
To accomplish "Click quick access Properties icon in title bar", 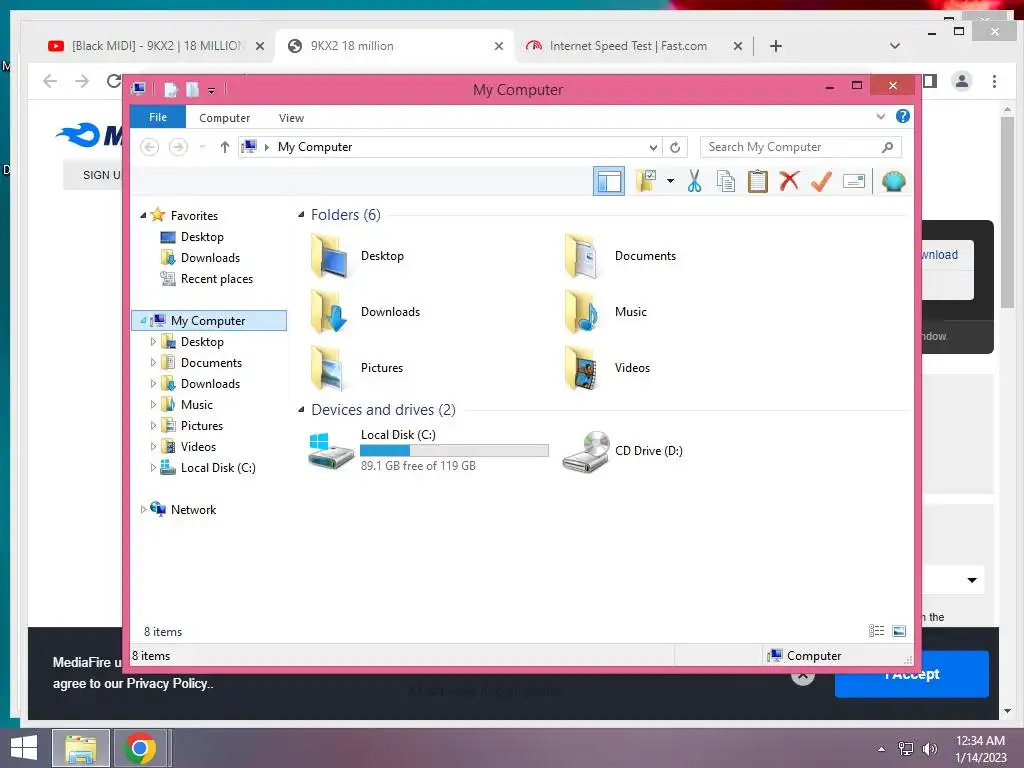I will pos(170,89).
